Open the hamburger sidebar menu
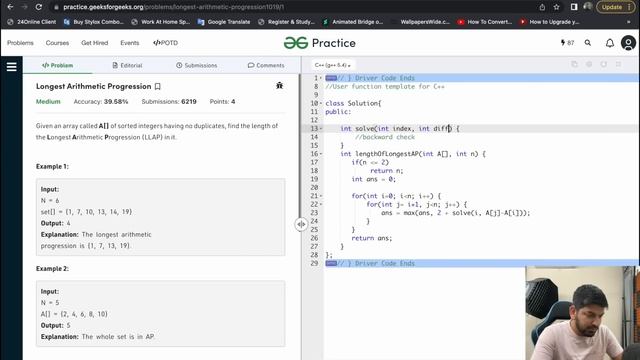Image resolution: width=640 pixels, height=360 pixels. 11,67
